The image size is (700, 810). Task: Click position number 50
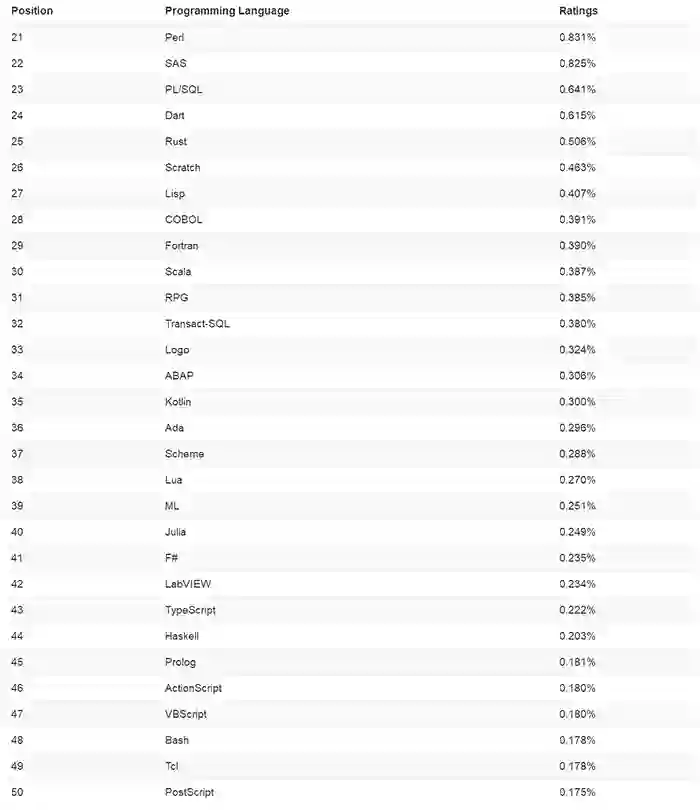click(17, 791)
